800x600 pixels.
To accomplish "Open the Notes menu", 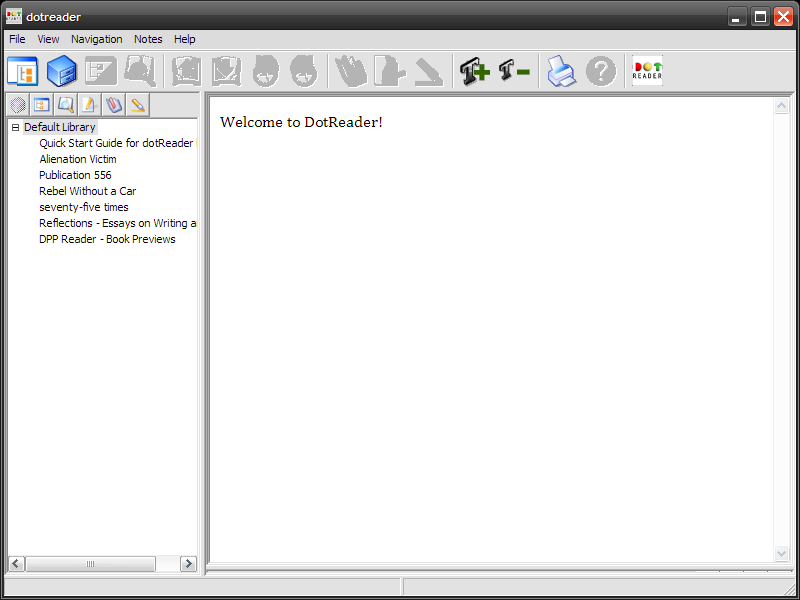I will 148,39.
